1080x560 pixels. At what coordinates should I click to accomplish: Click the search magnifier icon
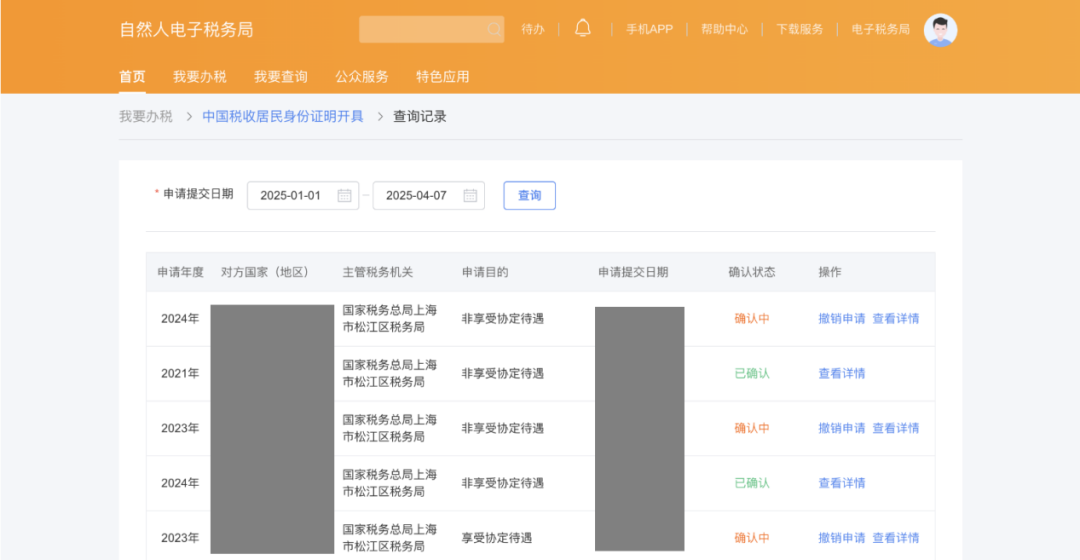494,30
